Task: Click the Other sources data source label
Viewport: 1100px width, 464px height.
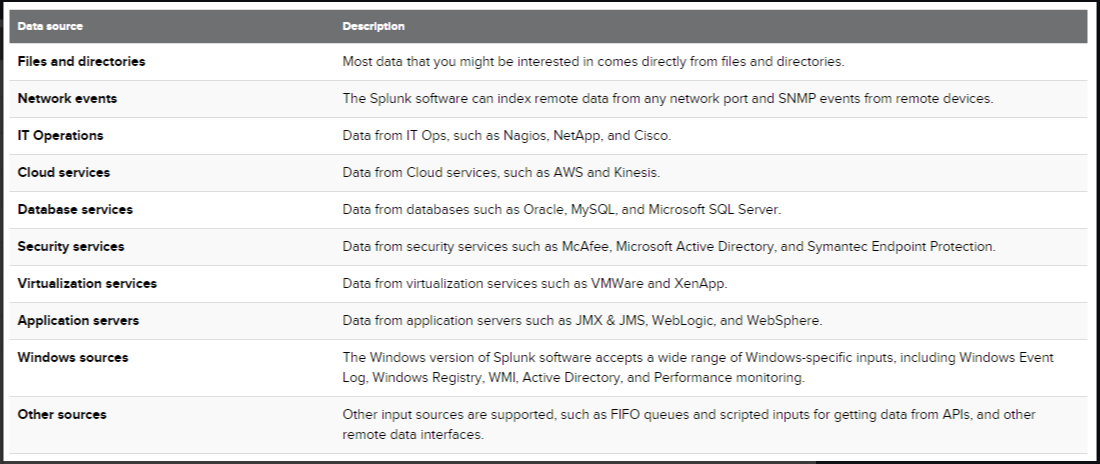Action: (62, 415)
